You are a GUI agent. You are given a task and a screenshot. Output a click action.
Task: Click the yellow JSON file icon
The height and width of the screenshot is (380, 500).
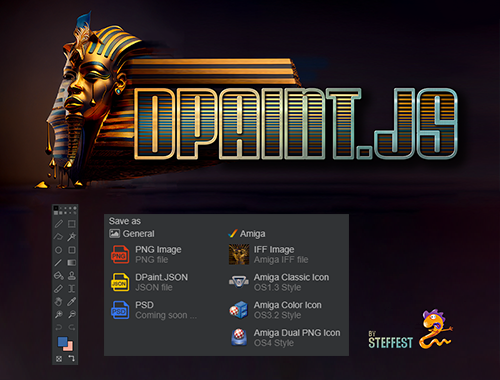point(120,282)
